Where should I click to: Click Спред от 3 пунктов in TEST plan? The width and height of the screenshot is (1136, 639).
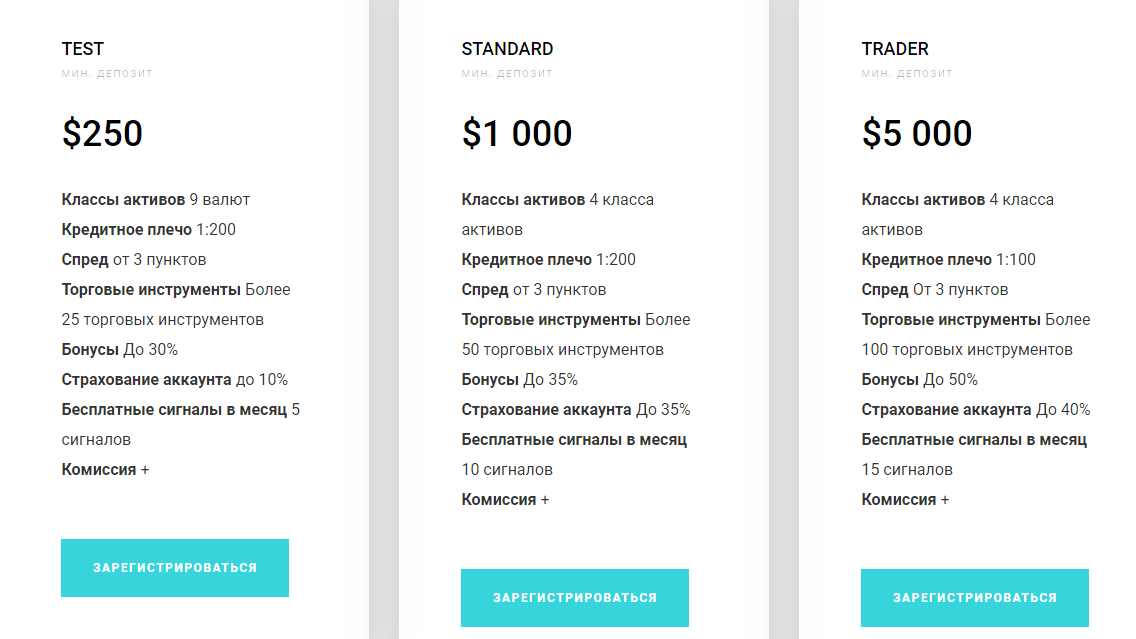[135, 259]
